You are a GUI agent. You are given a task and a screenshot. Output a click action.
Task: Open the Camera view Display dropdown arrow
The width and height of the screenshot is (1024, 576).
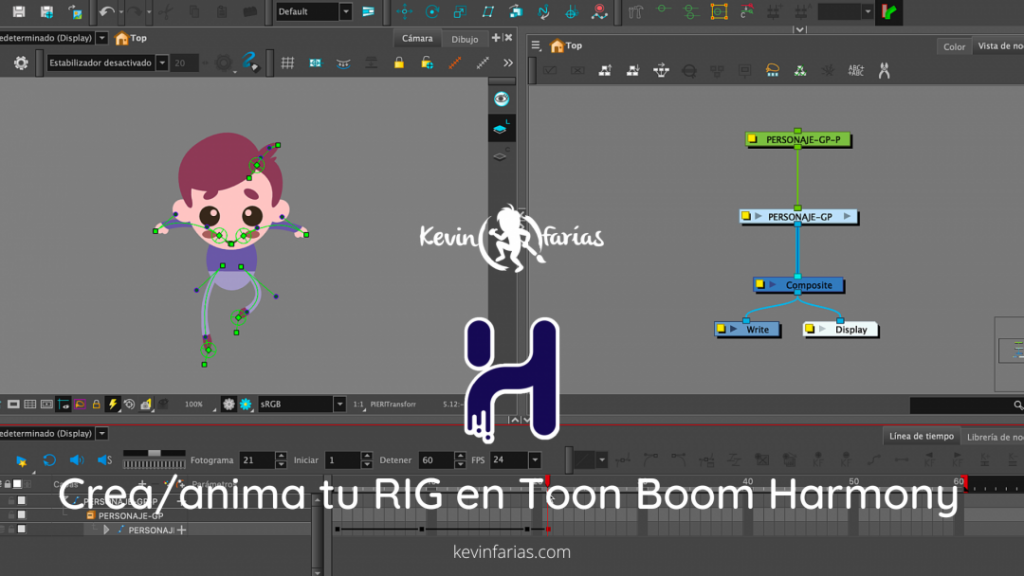click(102, 38)
